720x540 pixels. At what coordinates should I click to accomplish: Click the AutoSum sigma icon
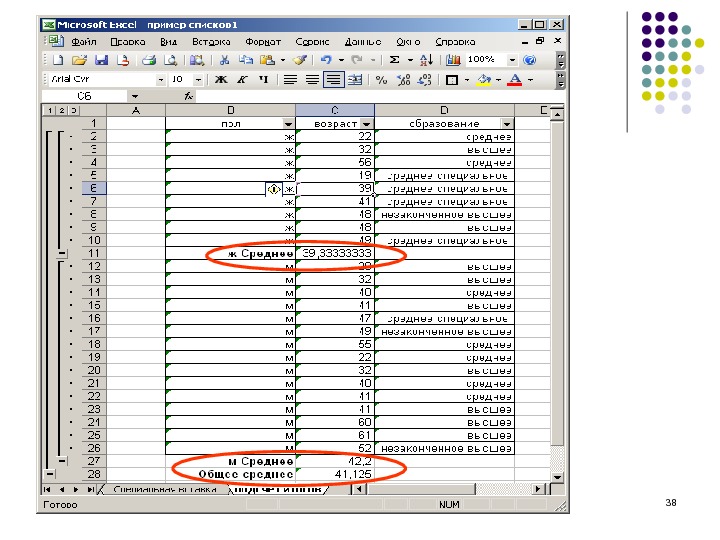click(x=395, y=60)
